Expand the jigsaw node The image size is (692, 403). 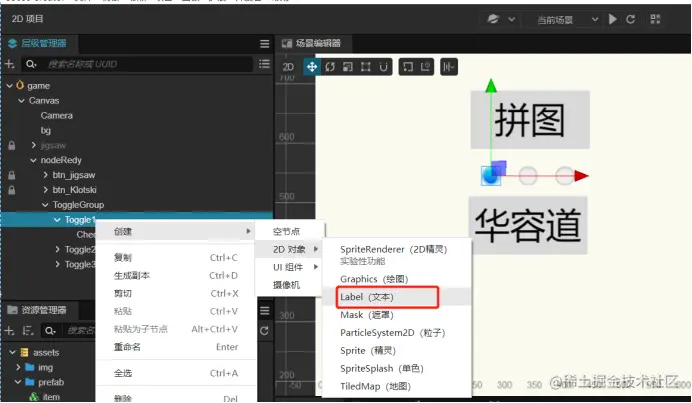(x=34, y=145)
